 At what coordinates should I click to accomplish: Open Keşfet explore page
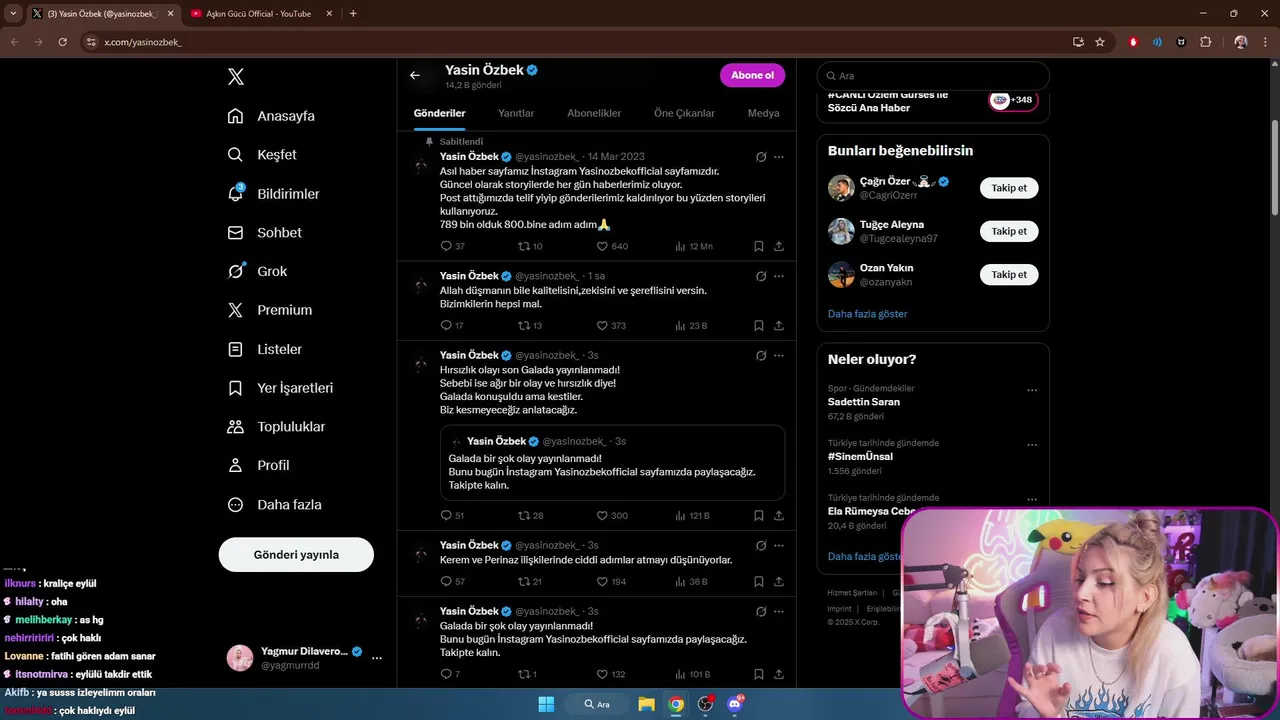(x=262, y=155)
